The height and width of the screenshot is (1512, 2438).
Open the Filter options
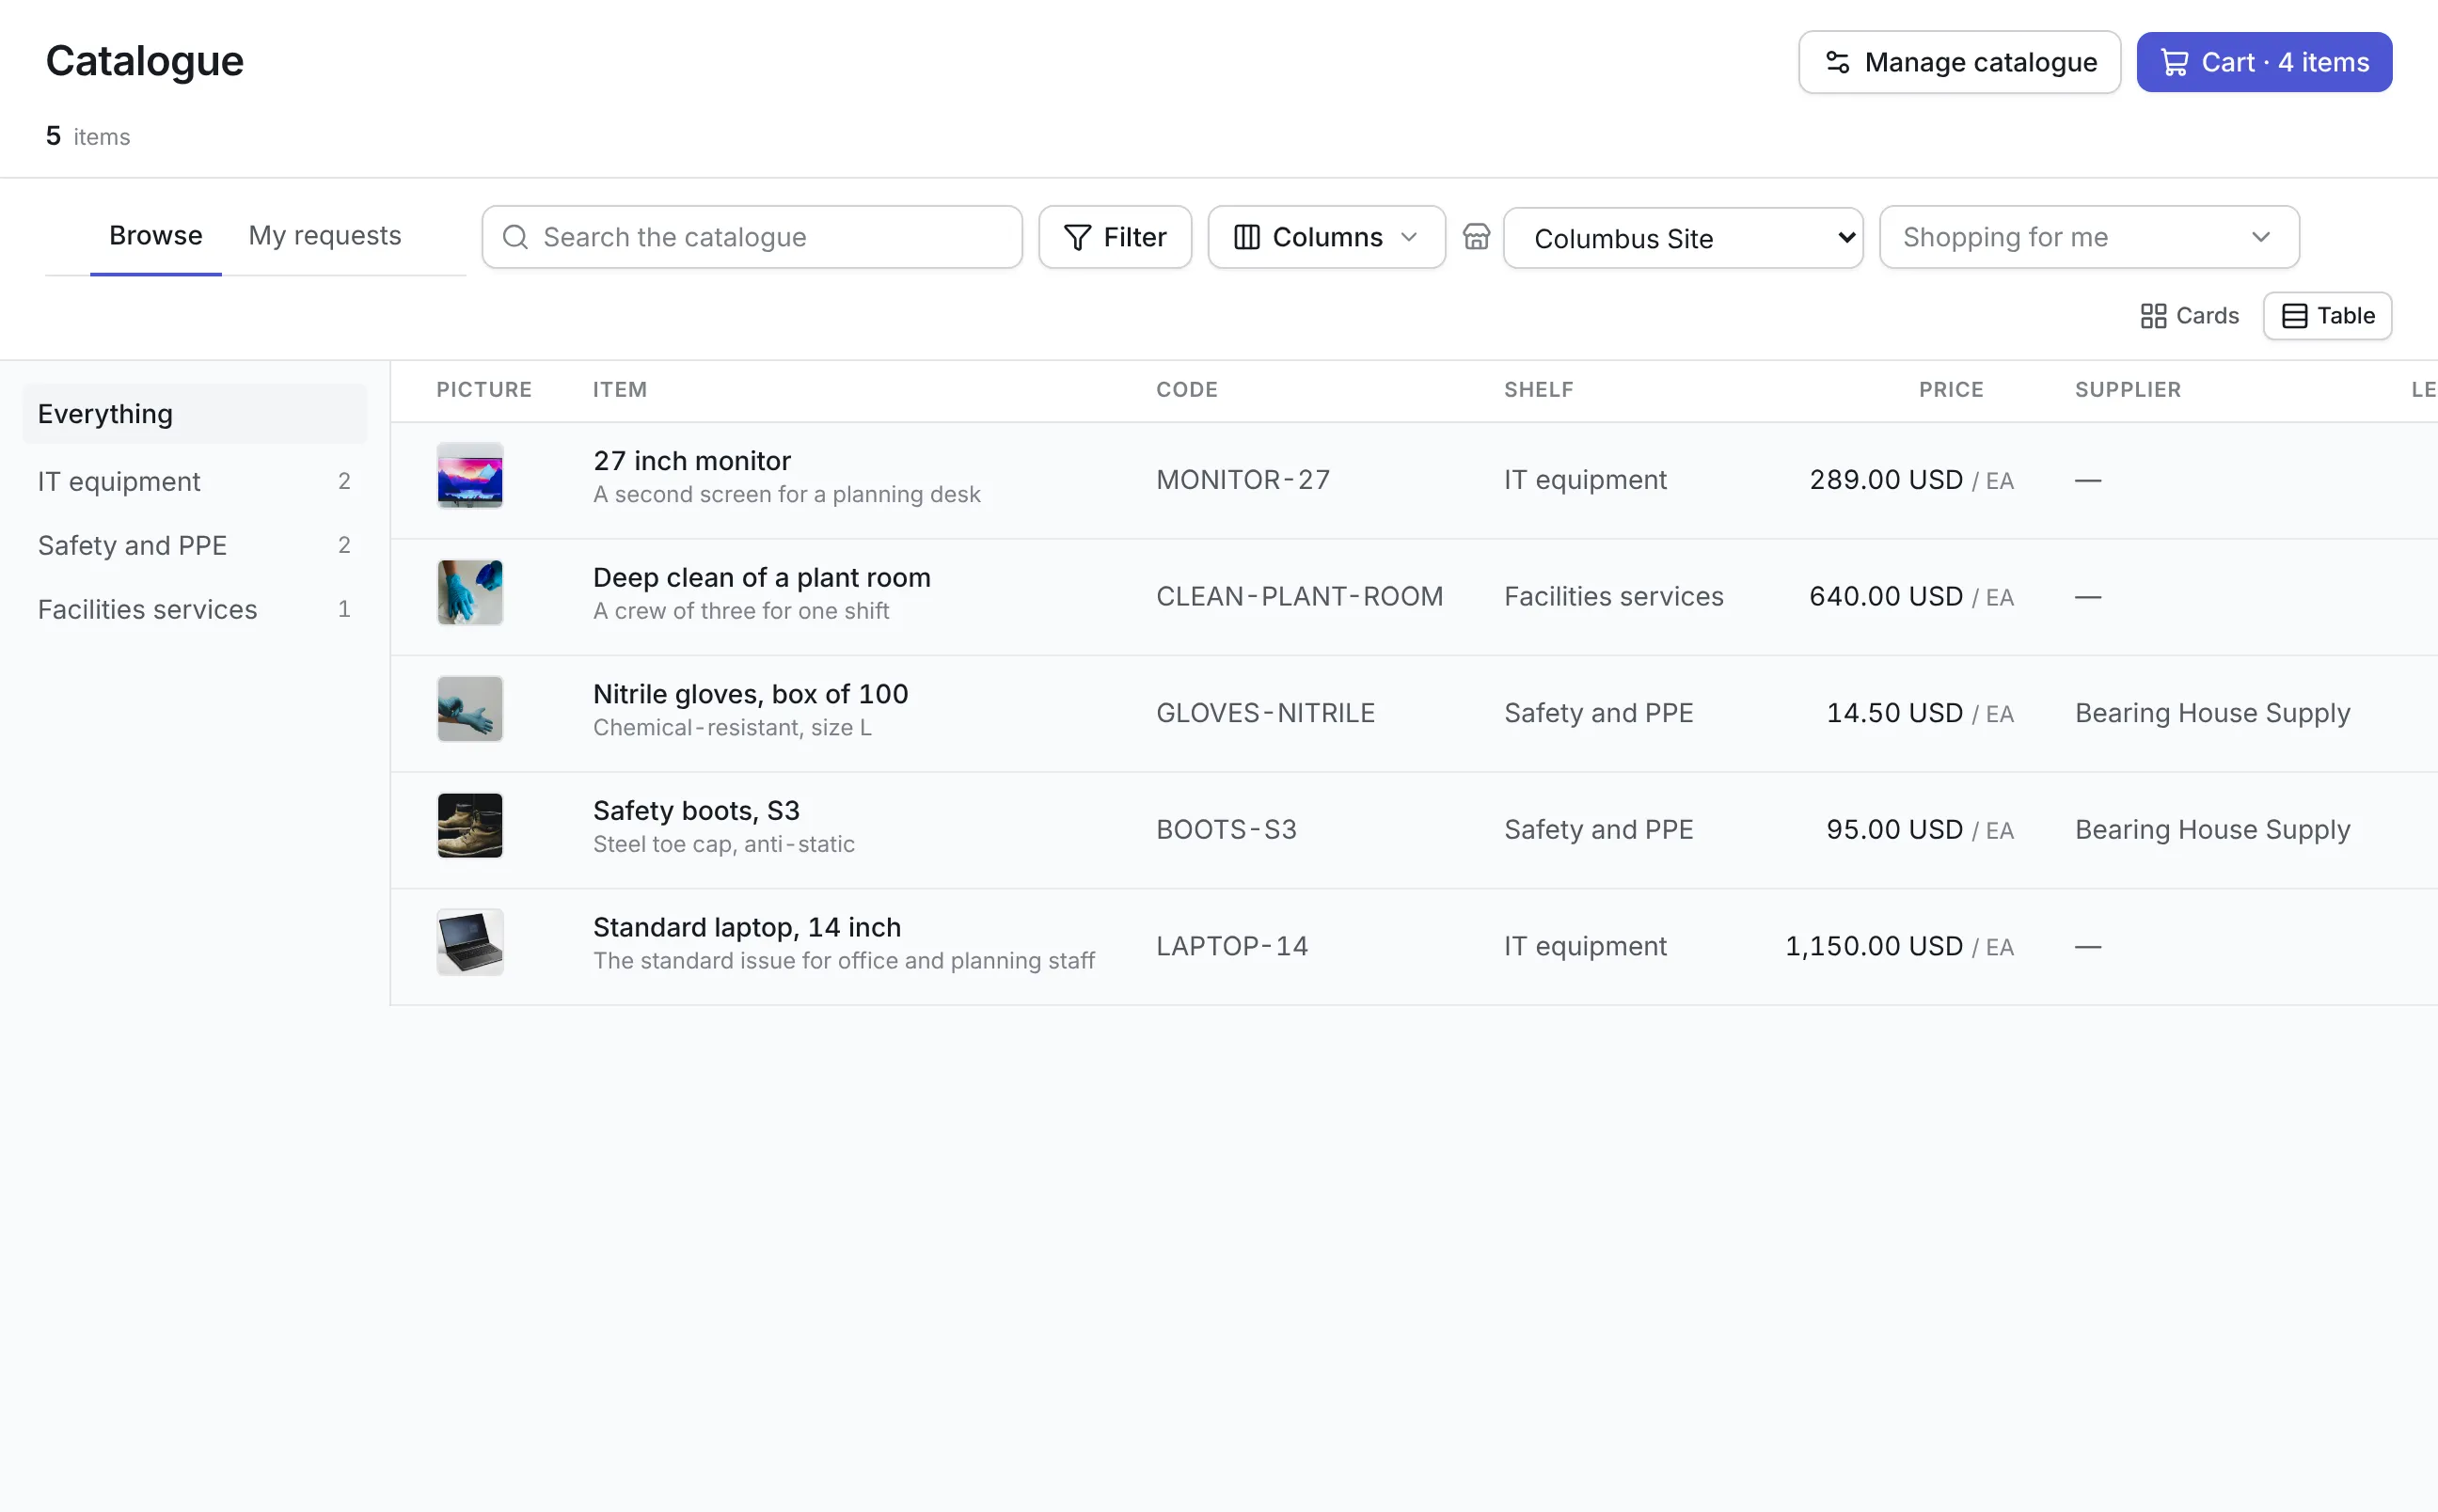point(1115,237)
